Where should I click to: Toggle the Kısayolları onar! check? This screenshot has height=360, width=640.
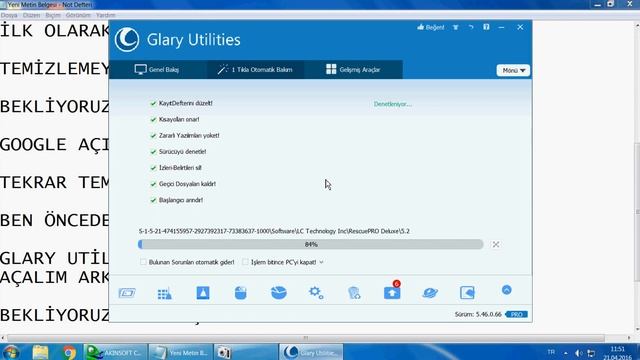pos(153,120)
